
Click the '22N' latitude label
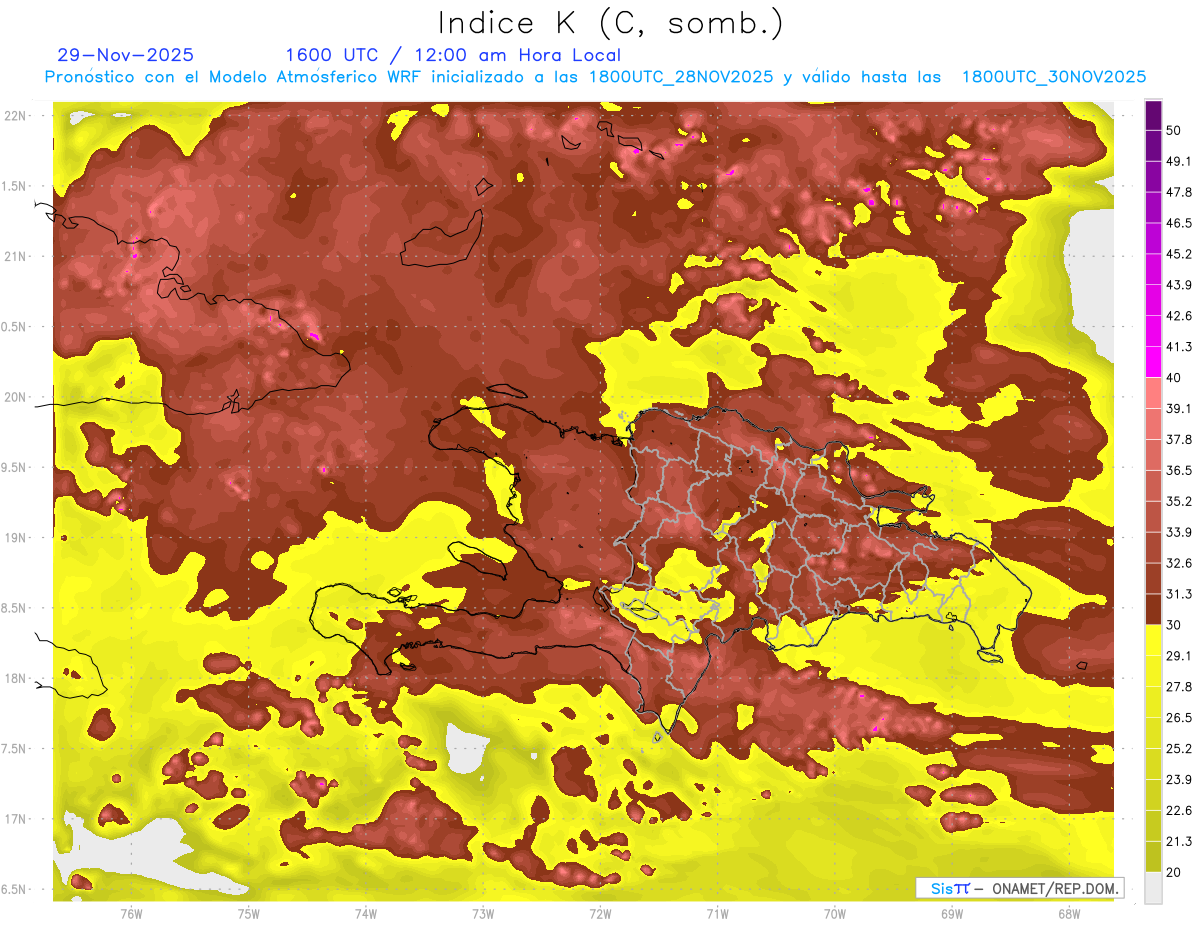pyautogui.click(x=16, y=116)
